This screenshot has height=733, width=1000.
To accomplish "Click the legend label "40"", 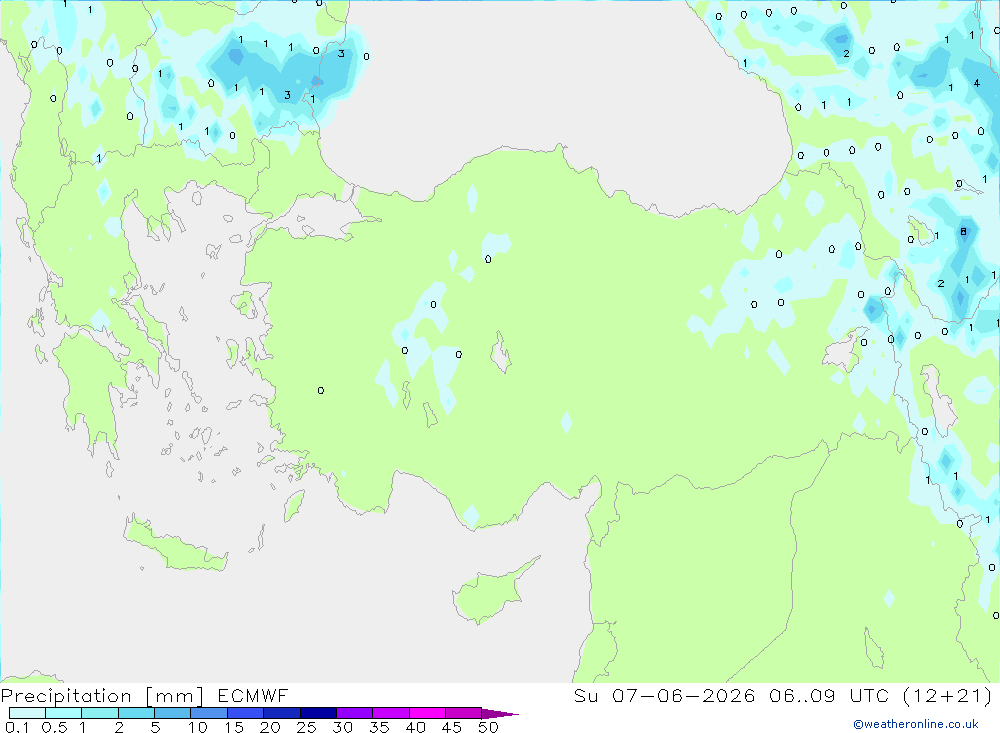I will click(x=416, y=727).
